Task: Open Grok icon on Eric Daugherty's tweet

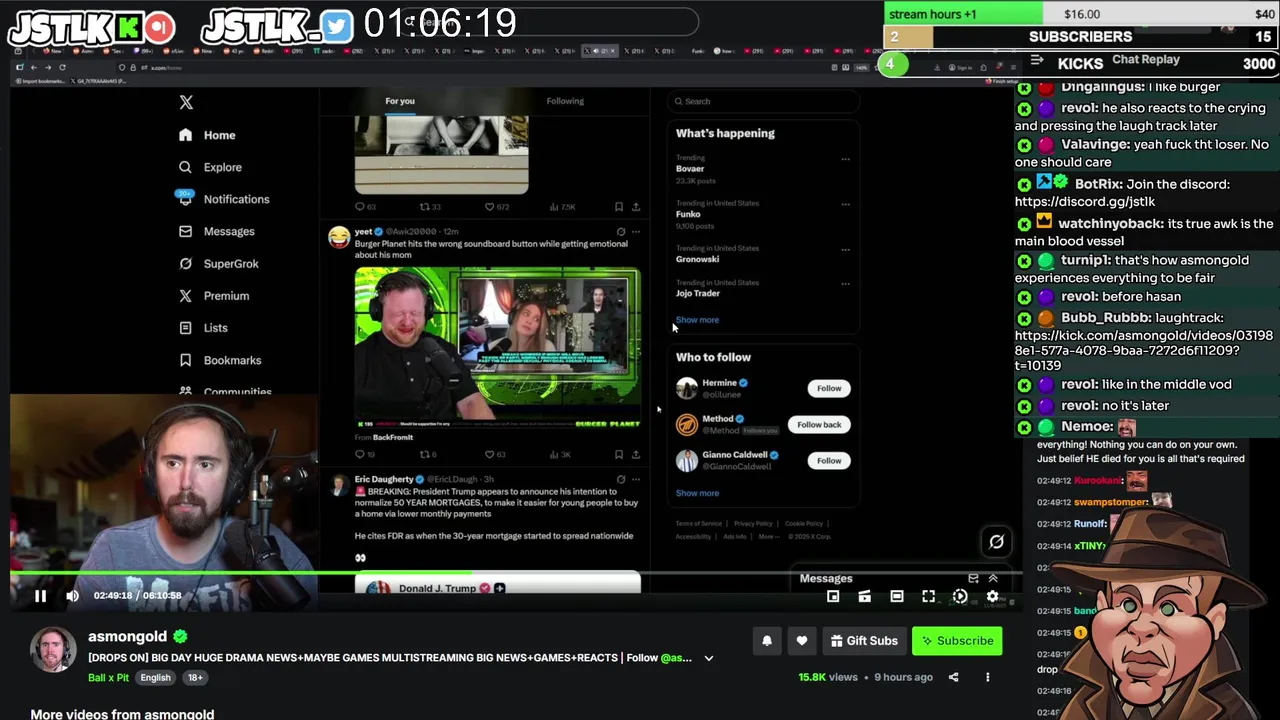Action: point(621,479)
